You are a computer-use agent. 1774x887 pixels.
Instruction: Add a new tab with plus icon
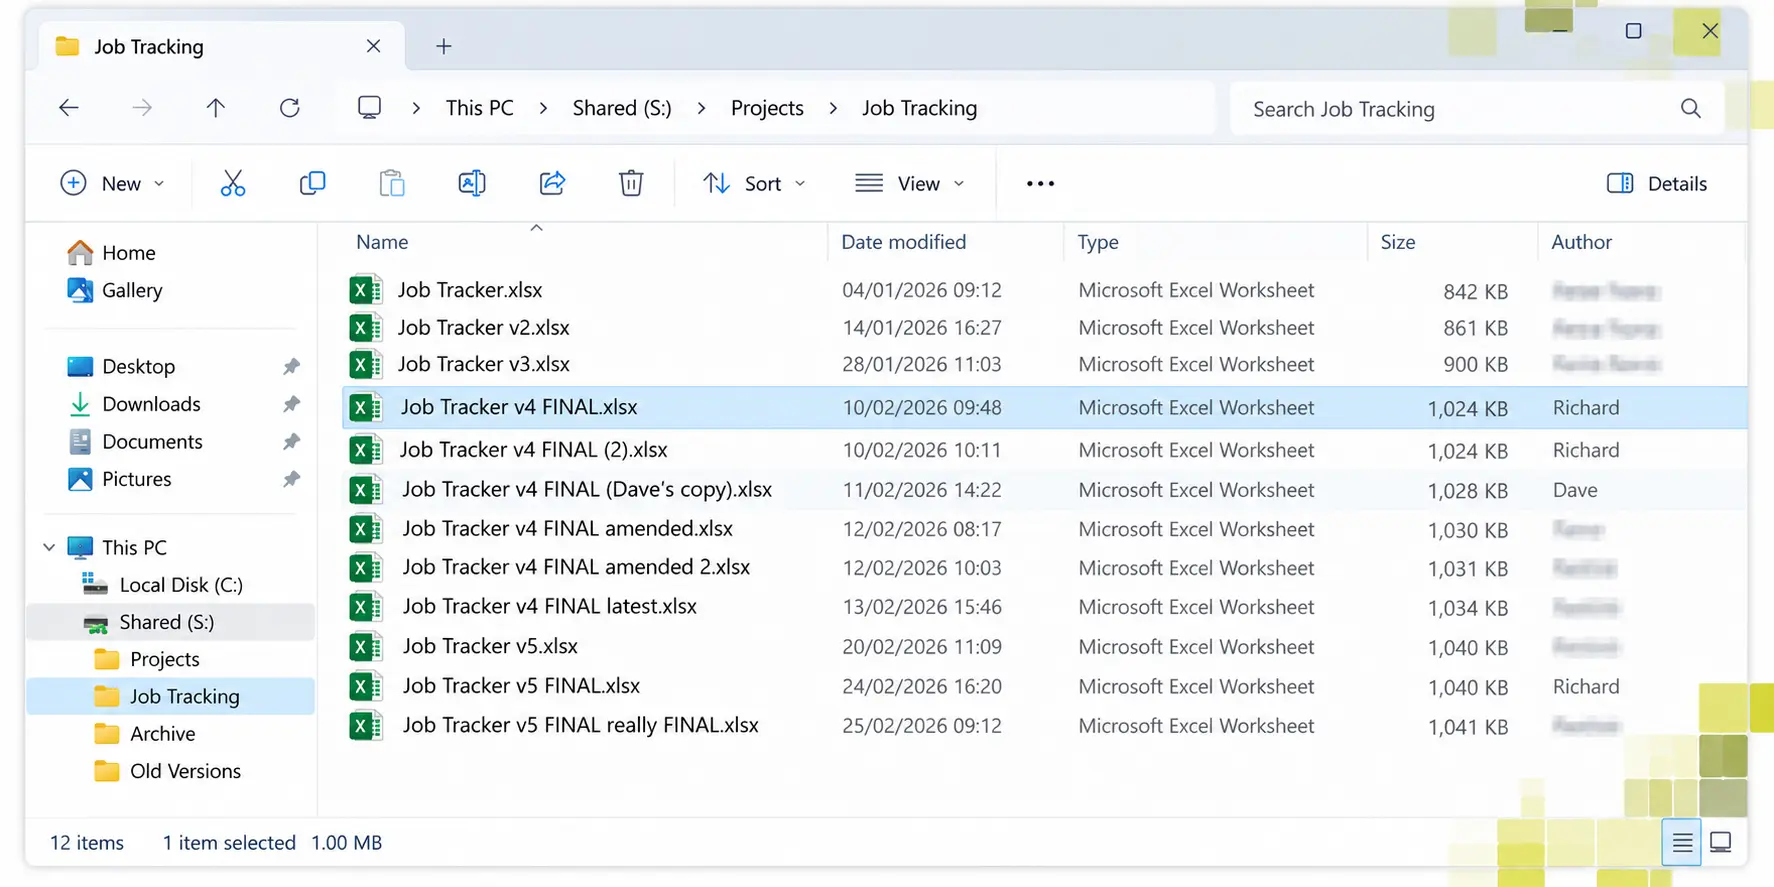pyautogui.click(x=444, y=46)
